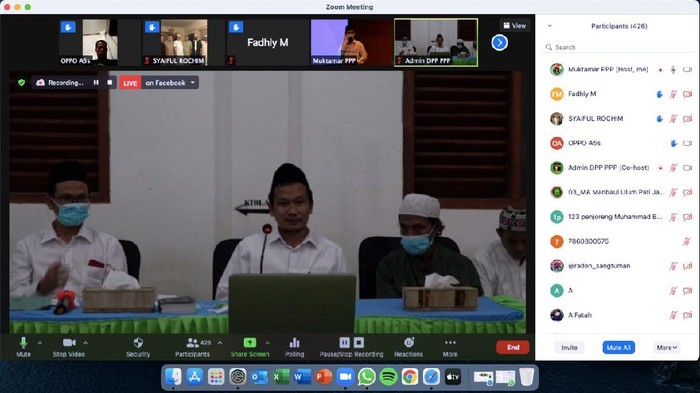Click the participant Search field
The height and width of the screenshot is (393, 700).
coord(618,47)
